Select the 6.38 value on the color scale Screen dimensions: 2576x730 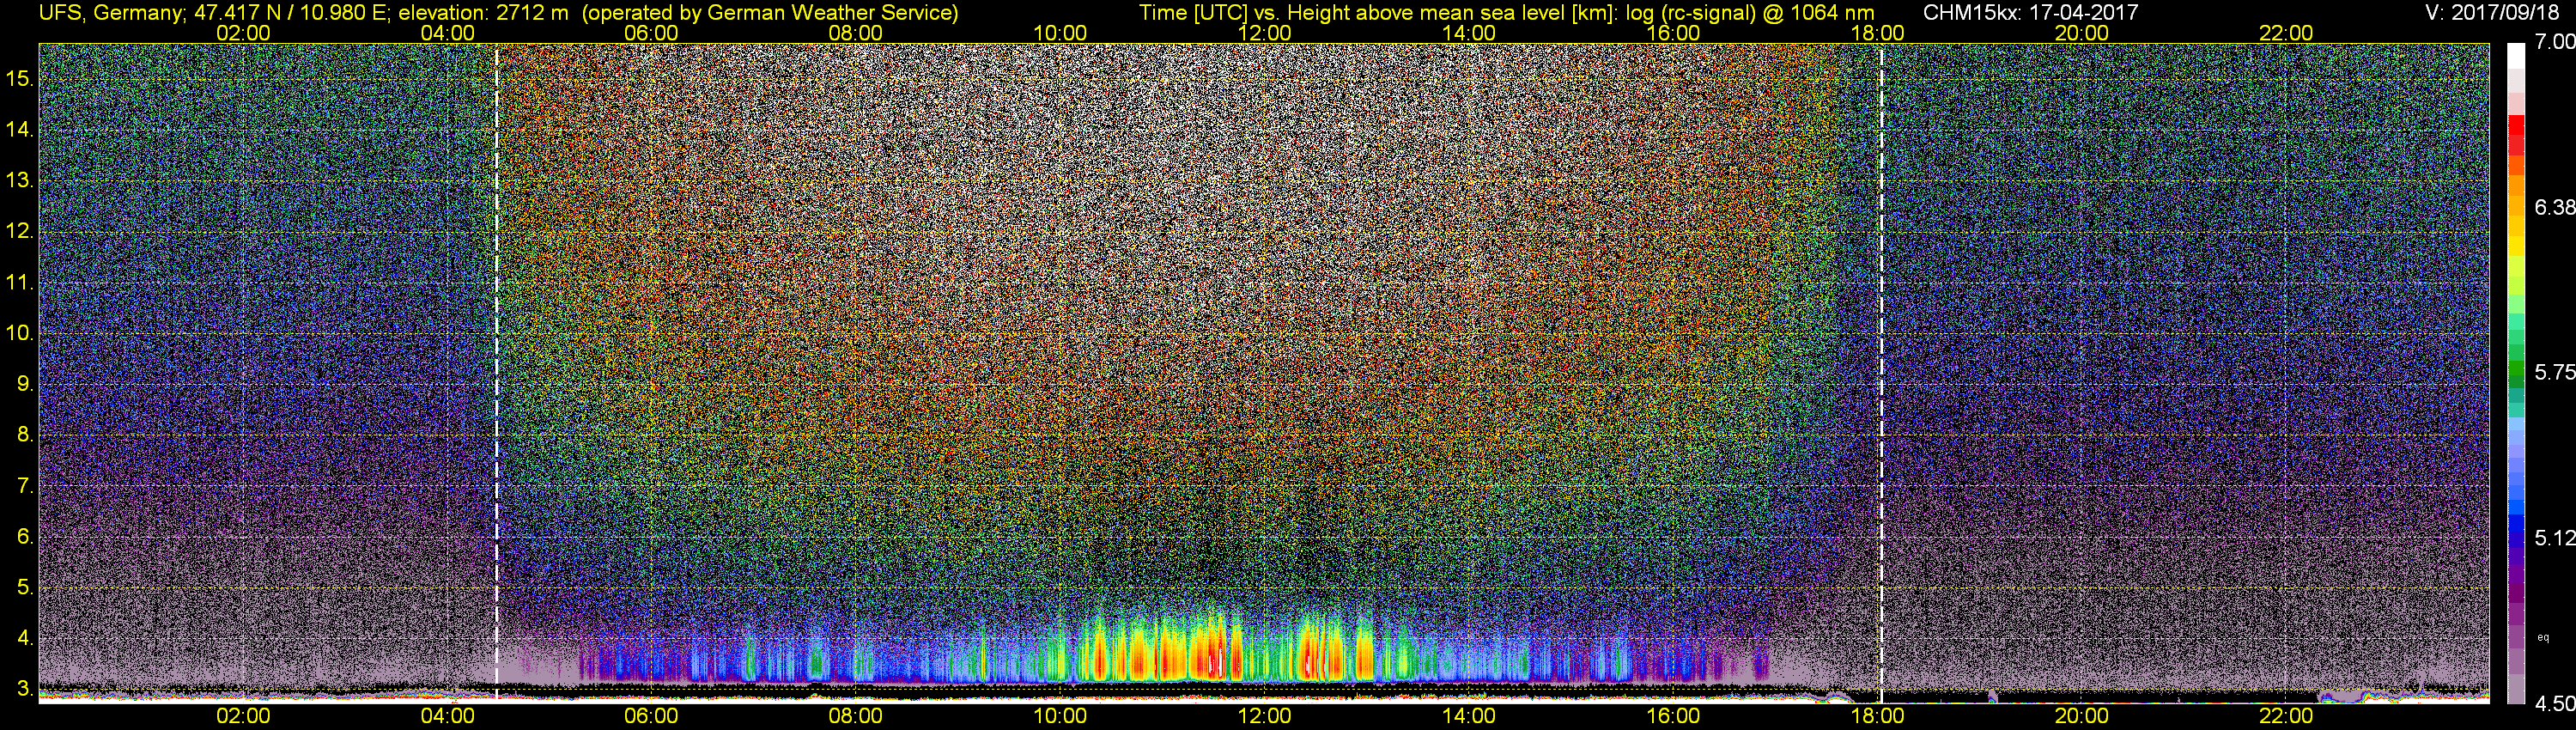pyautogui.click(x=2554, y=207)
